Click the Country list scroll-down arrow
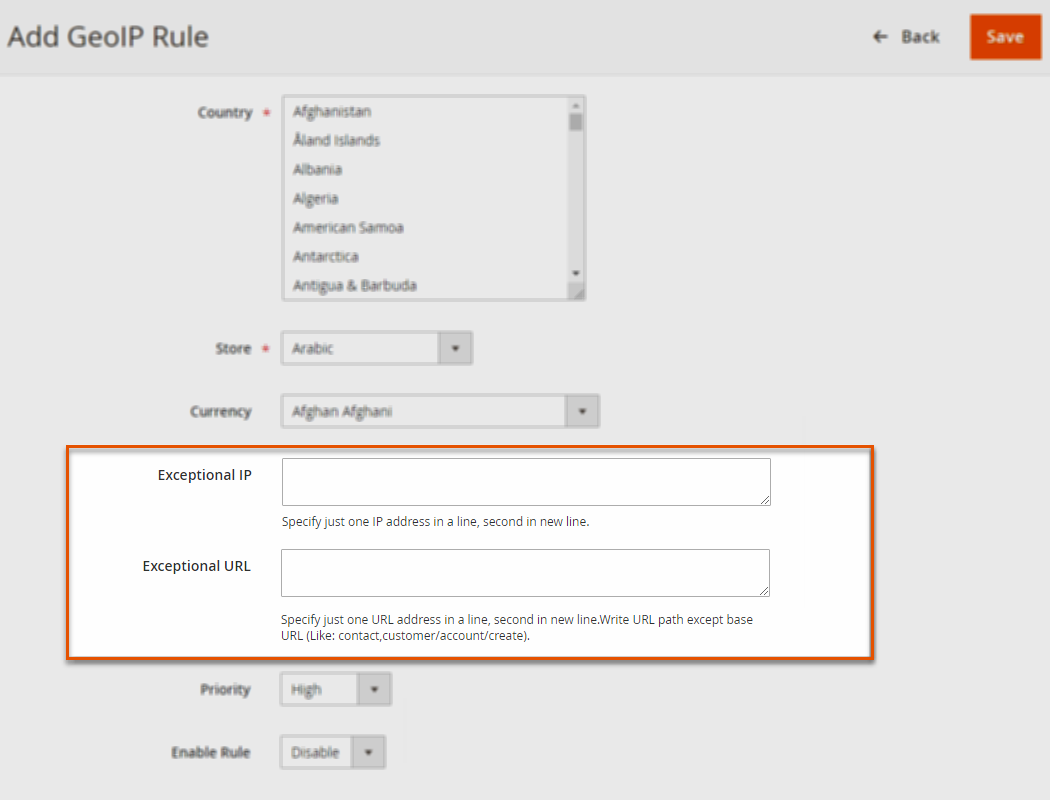The width and height of the screenshot is (1050, 800). coord(576,273)
